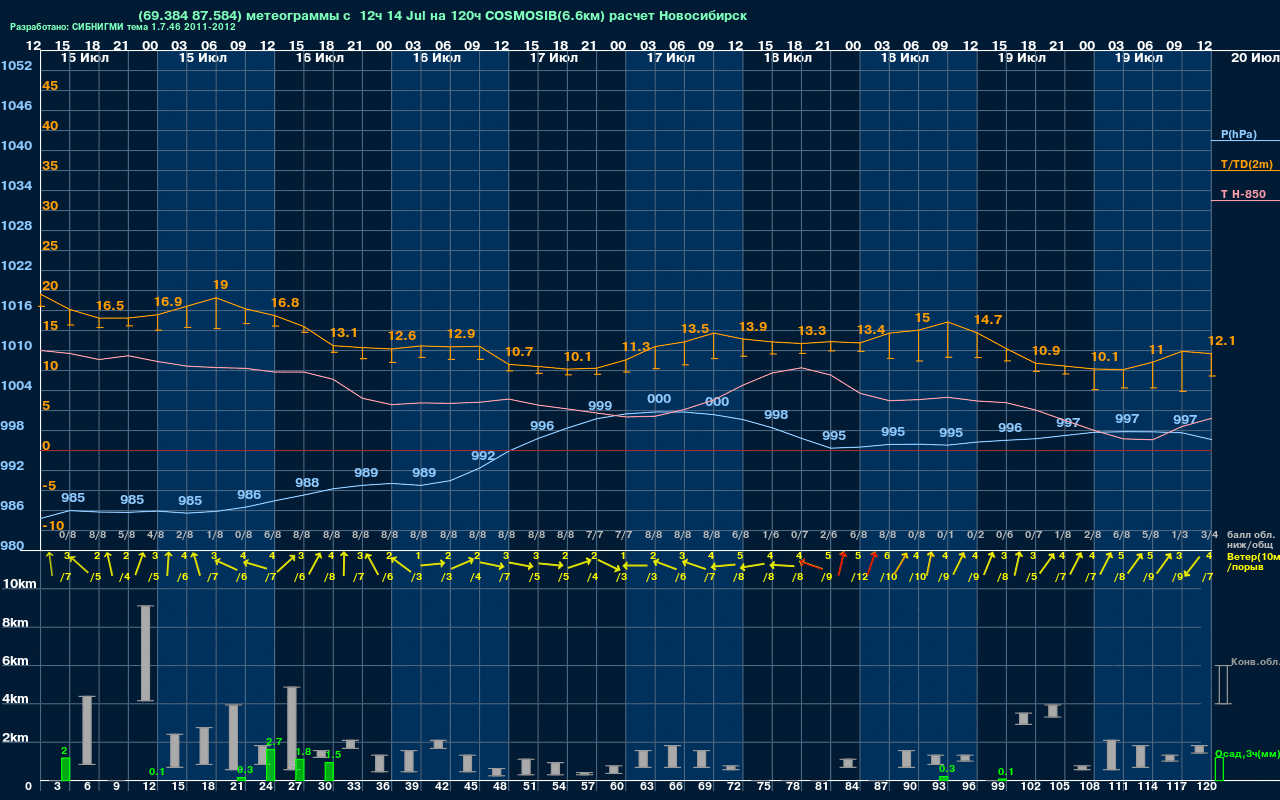
Task: Click temperature value '10.9'
Action: [1046, 351]
